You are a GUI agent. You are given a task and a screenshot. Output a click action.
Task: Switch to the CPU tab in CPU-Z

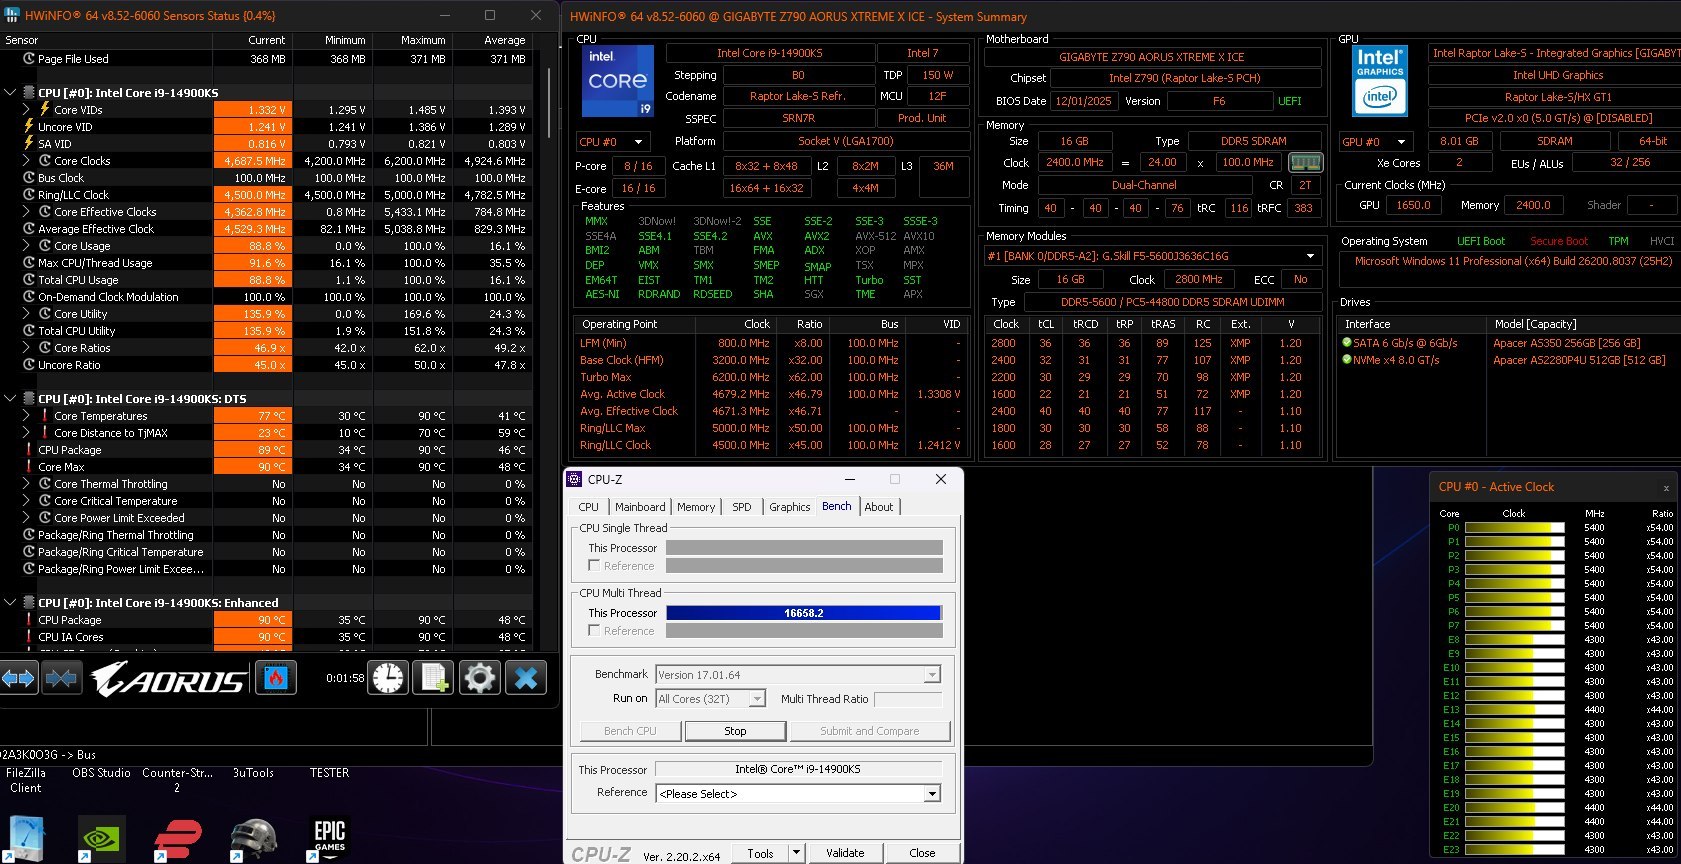[x=589, y=507]
